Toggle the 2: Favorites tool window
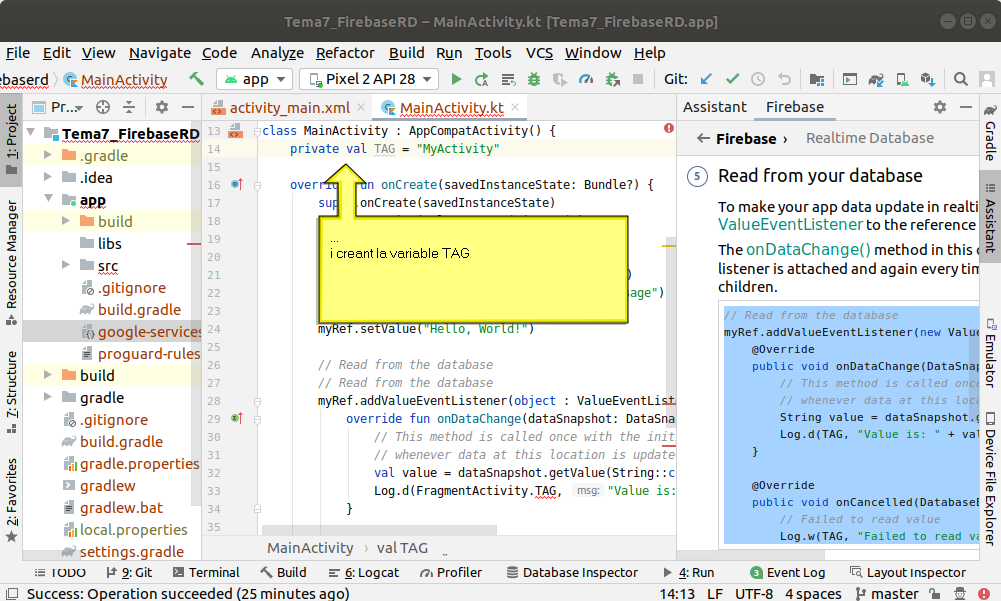This screenshot has width=1001, height=601. (x=11, y=500)
